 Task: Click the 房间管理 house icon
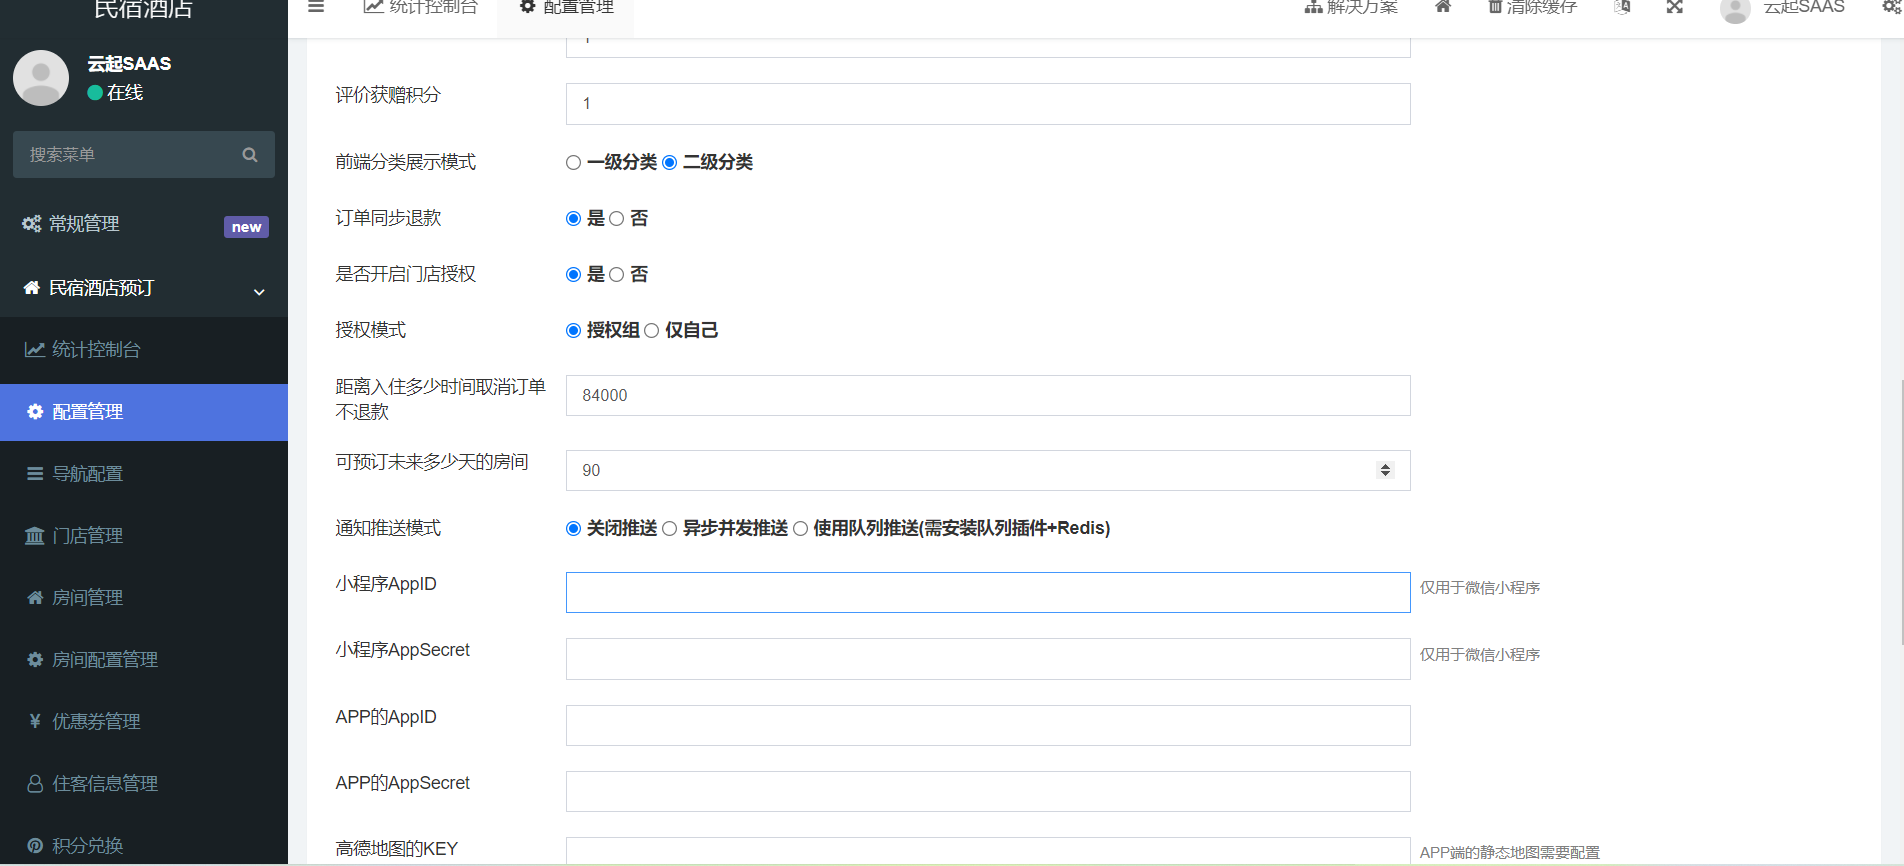click(35, 598)
